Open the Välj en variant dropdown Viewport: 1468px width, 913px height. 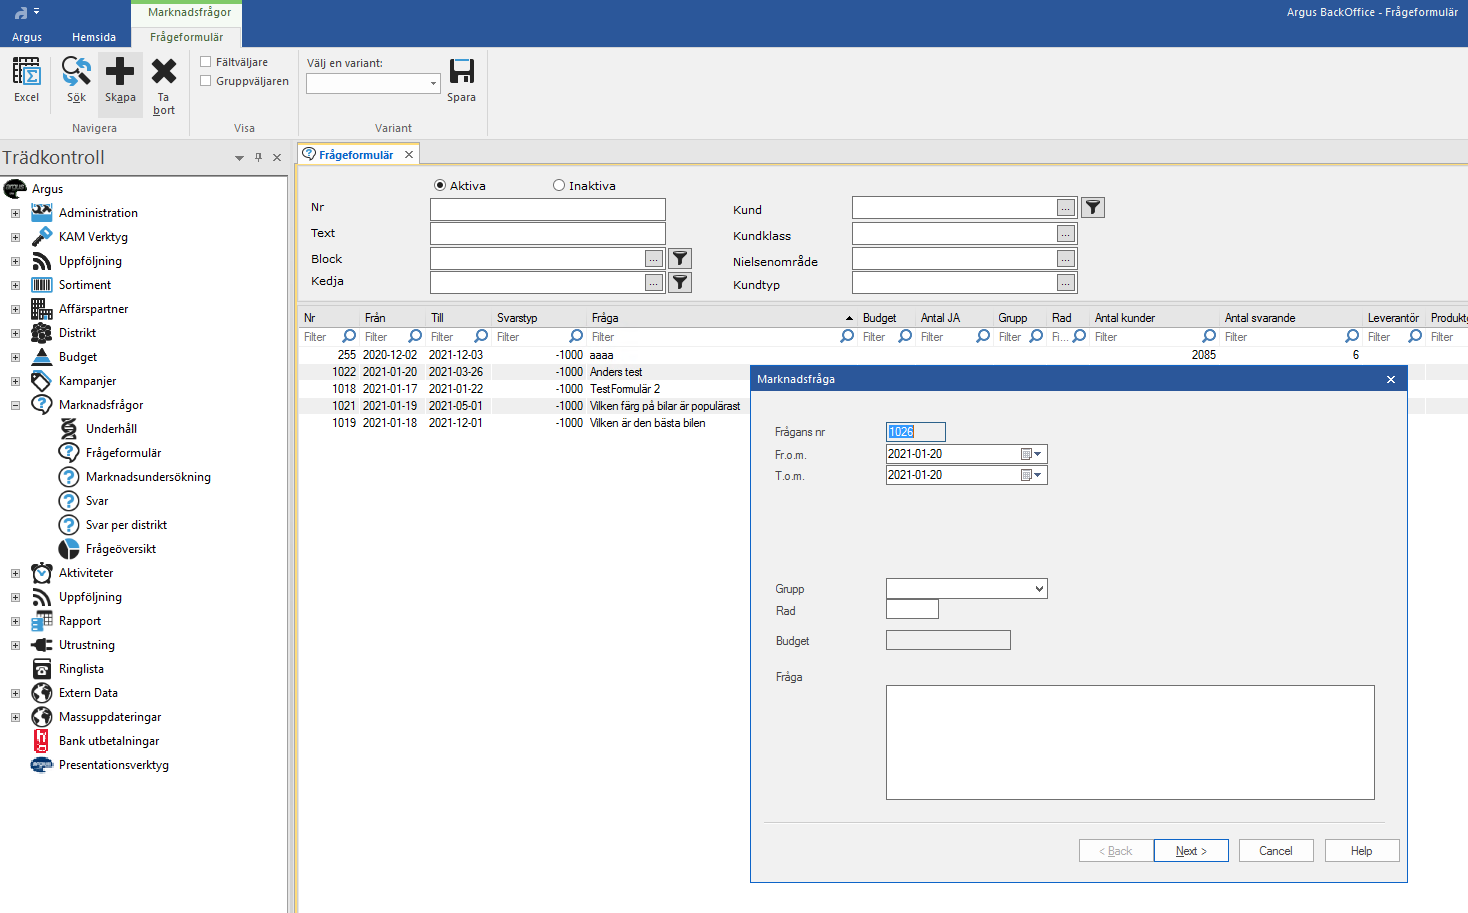pos(434,84)
